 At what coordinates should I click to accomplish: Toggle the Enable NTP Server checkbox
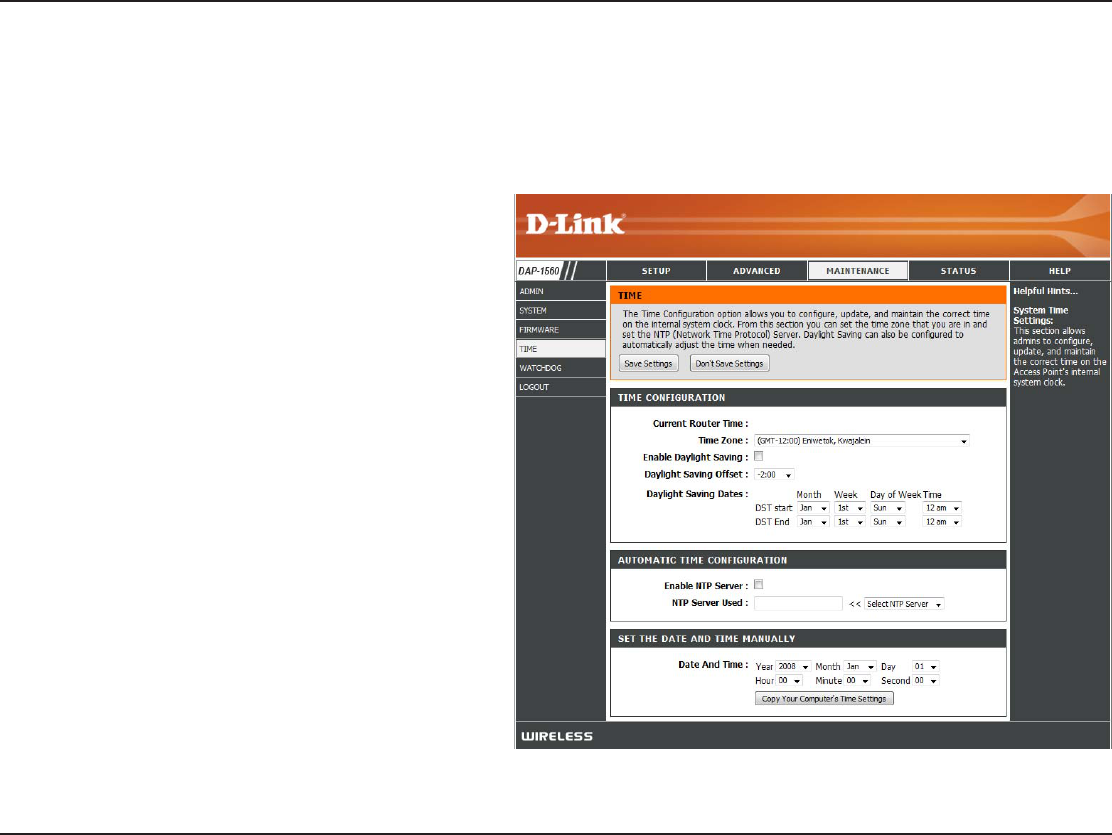pos(759,585)
